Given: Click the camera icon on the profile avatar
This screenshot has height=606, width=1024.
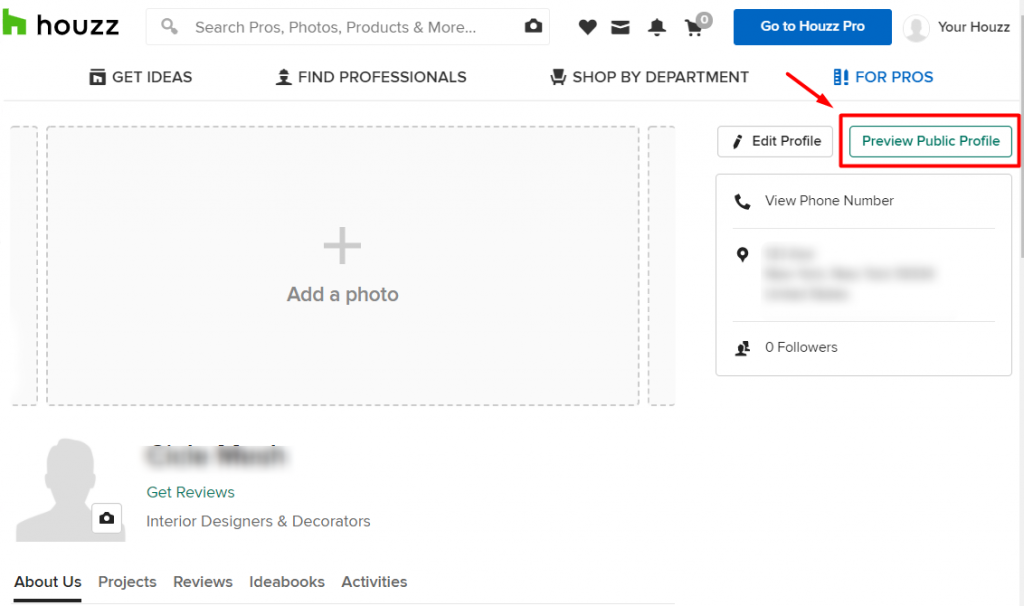Looking at the screenshot, I should [x=108, y=519].
